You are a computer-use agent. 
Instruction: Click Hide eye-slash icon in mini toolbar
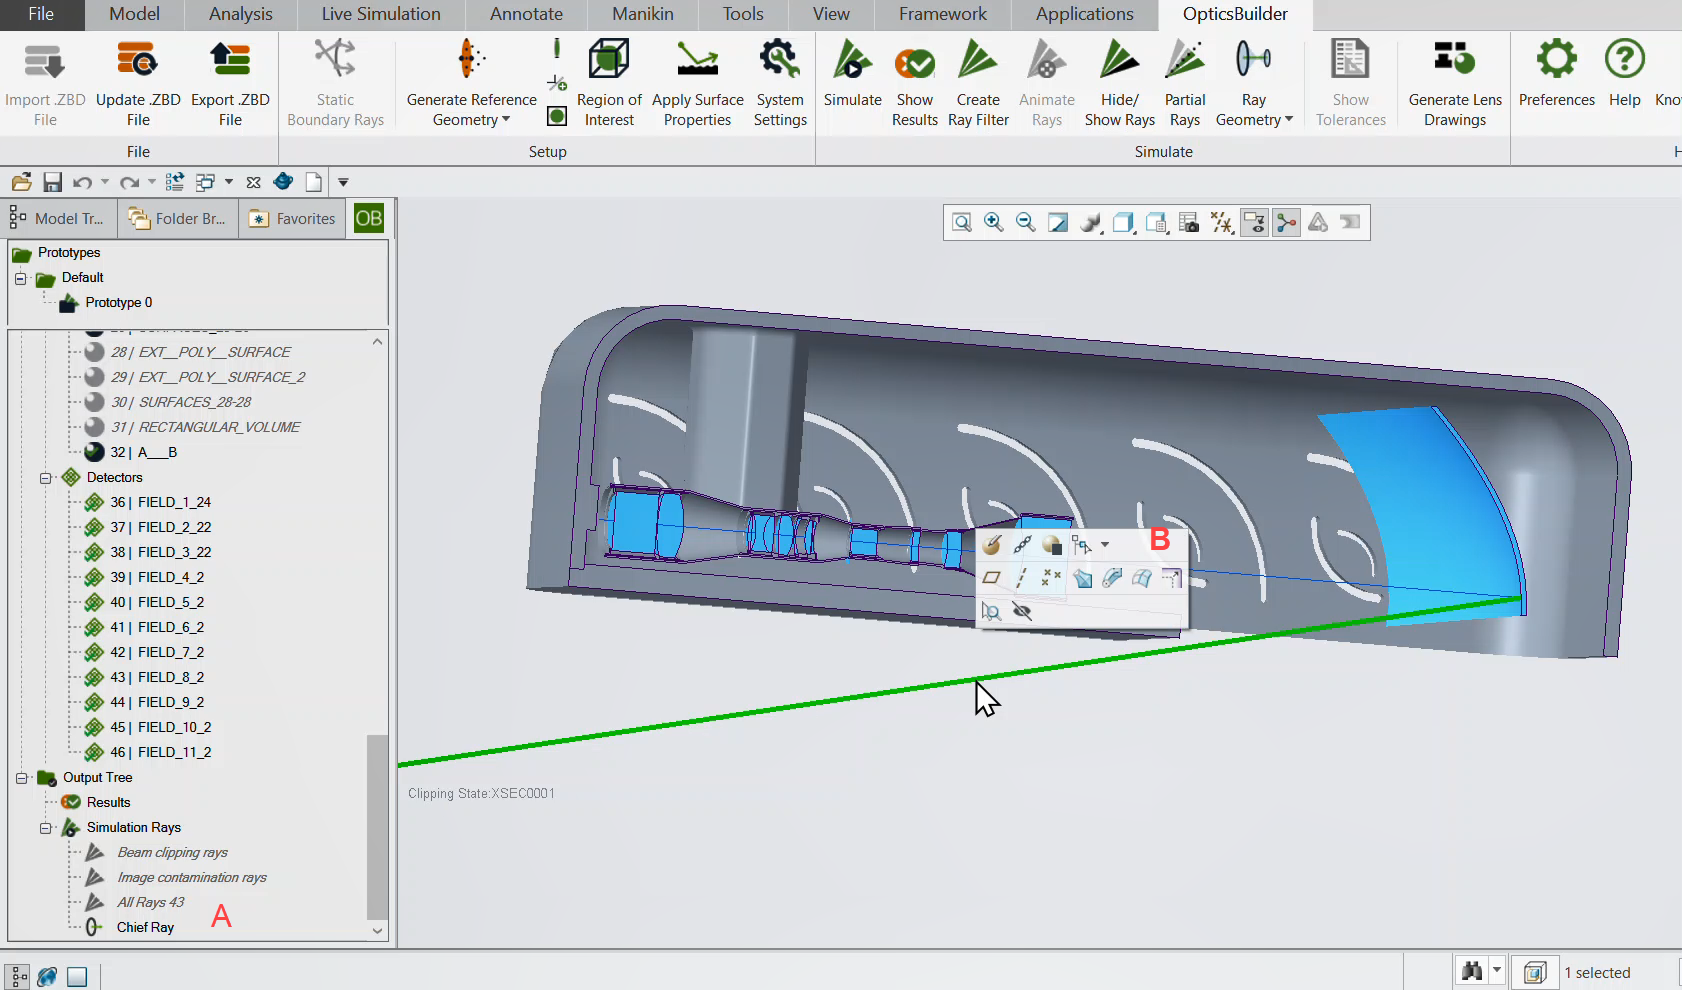[1022, 611]
